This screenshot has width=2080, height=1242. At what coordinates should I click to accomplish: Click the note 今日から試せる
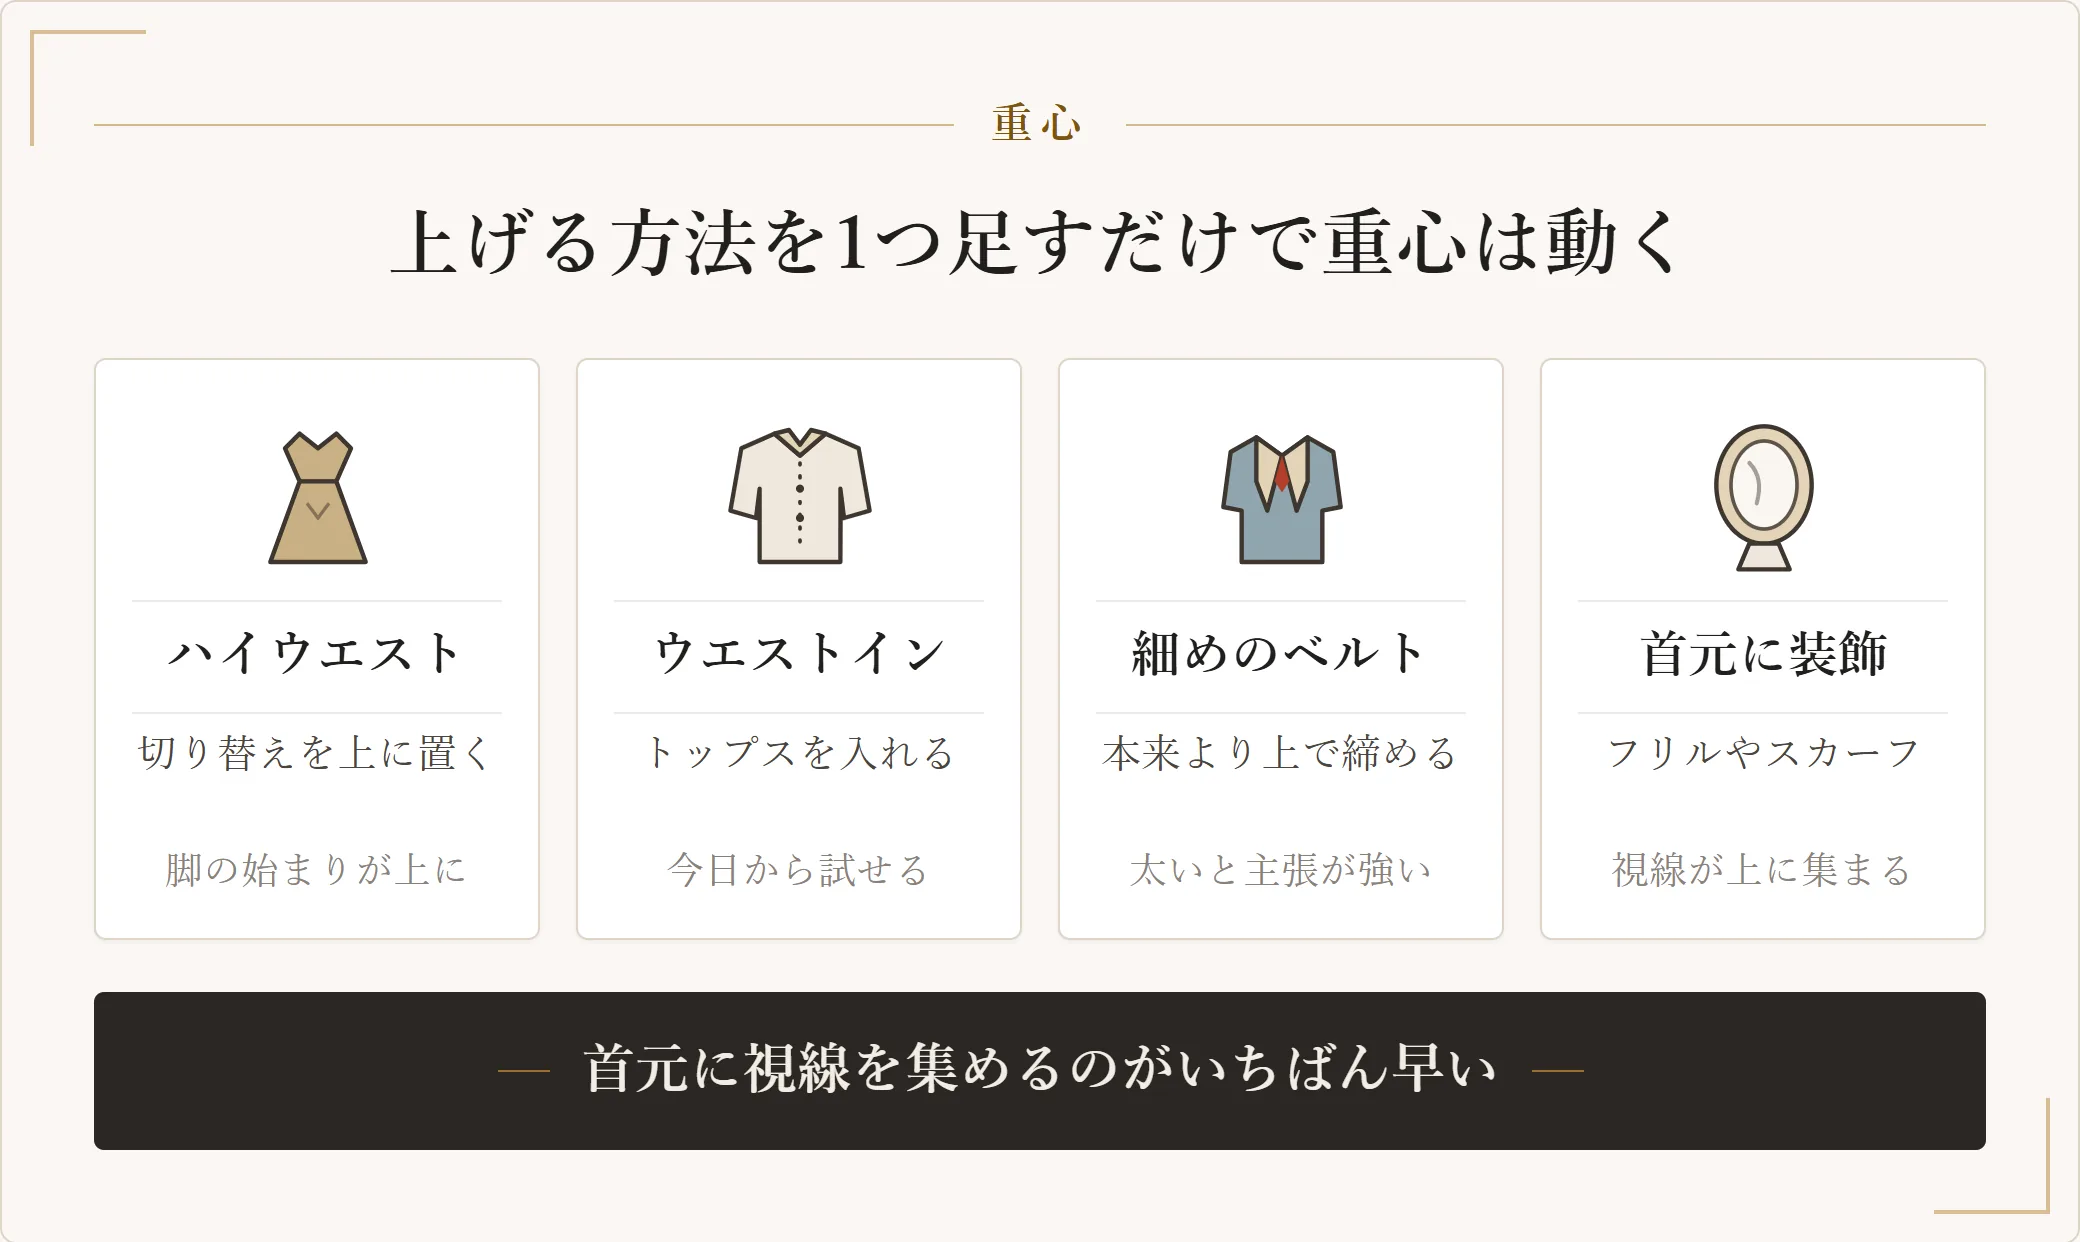point(799,870)
